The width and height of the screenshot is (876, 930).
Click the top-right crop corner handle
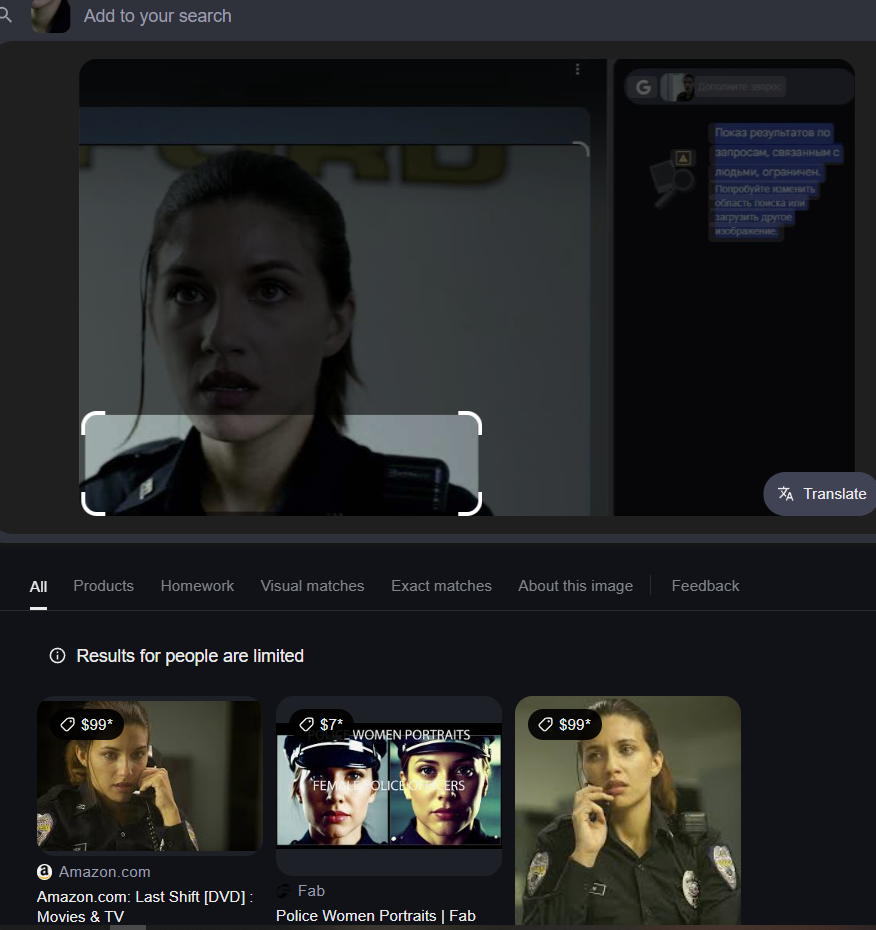pos(470,422)
